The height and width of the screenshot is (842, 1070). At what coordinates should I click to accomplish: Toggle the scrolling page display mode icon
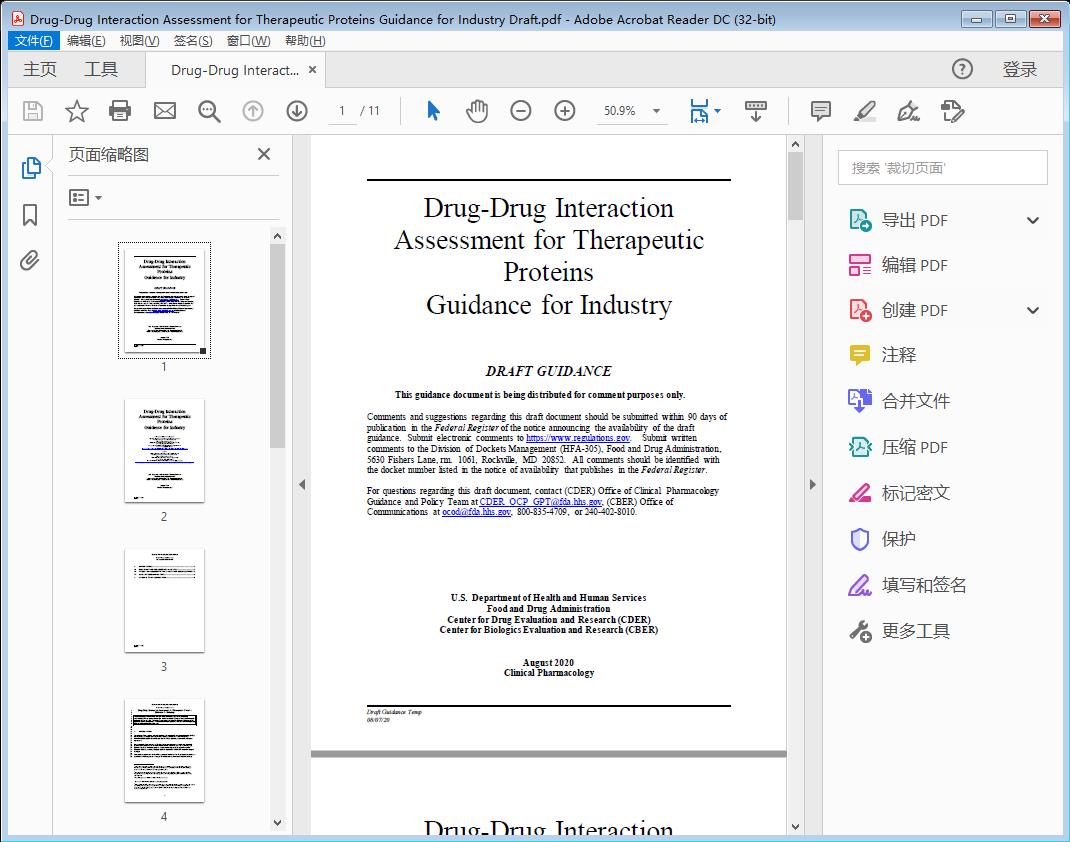[755, 111]
